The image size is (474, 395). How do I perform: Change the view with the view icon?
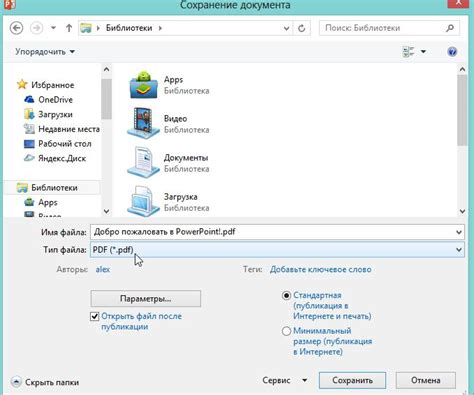click(x=408, y=52)
